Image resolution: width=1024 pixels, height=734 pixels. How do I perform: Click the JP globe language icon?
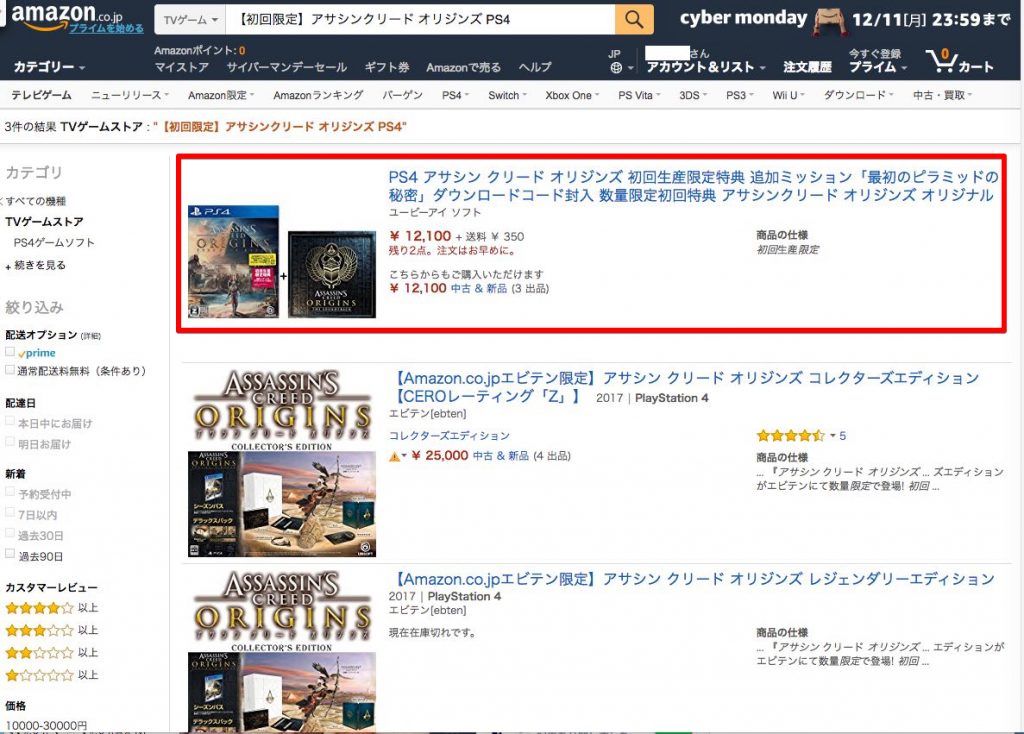[616, 68]
